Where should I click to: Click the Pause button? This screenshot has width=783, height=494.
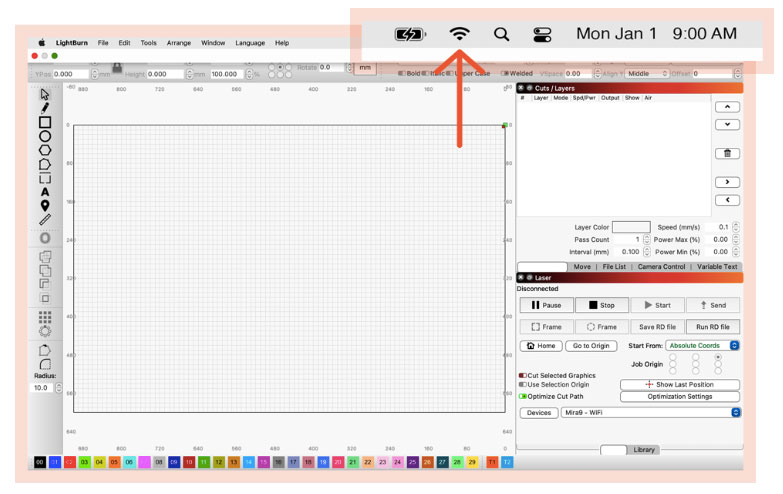click(546, 305)
